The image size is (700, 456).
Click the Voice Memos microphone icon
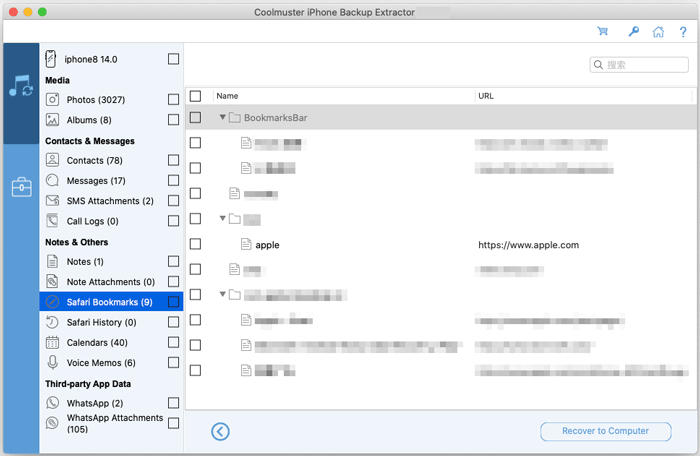[53, 363]
